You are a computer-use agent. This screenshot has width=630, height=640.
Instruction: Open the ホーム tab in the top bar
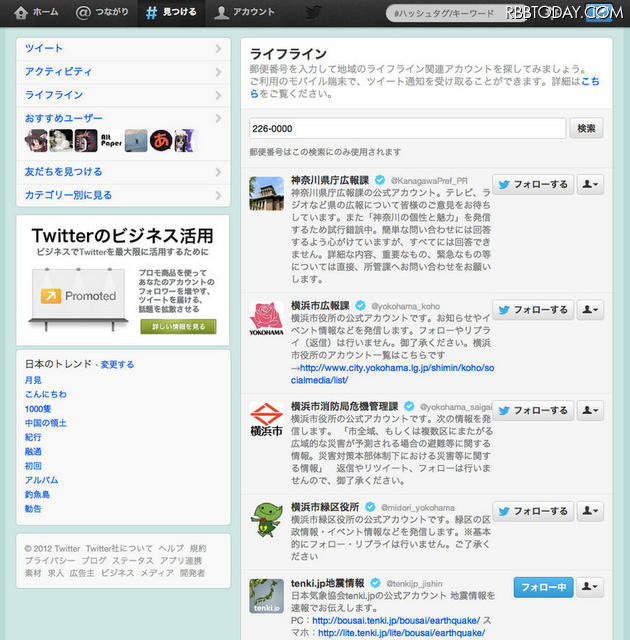(x=36, y=12)
